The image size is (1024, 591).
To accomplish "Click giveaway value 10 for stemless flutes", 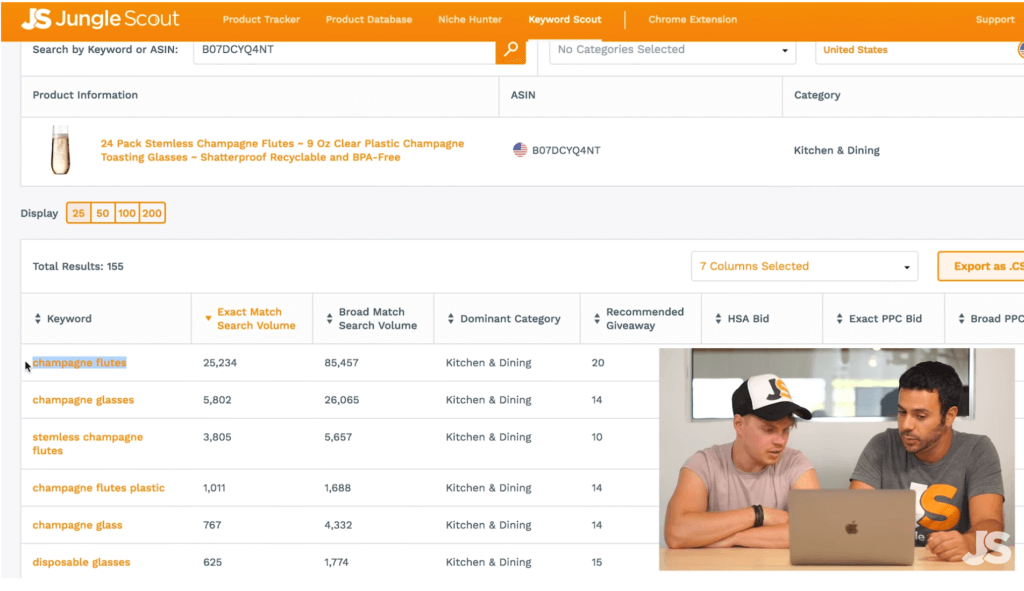I will [597, 437].
